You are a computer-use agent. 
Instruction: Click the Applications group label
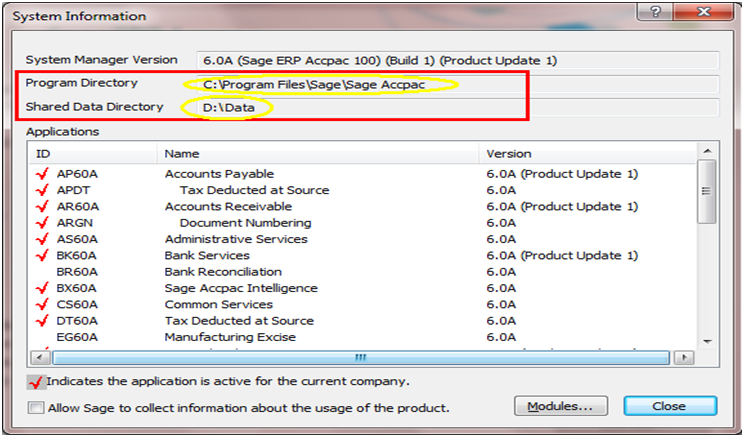click(x=62, y=131)
